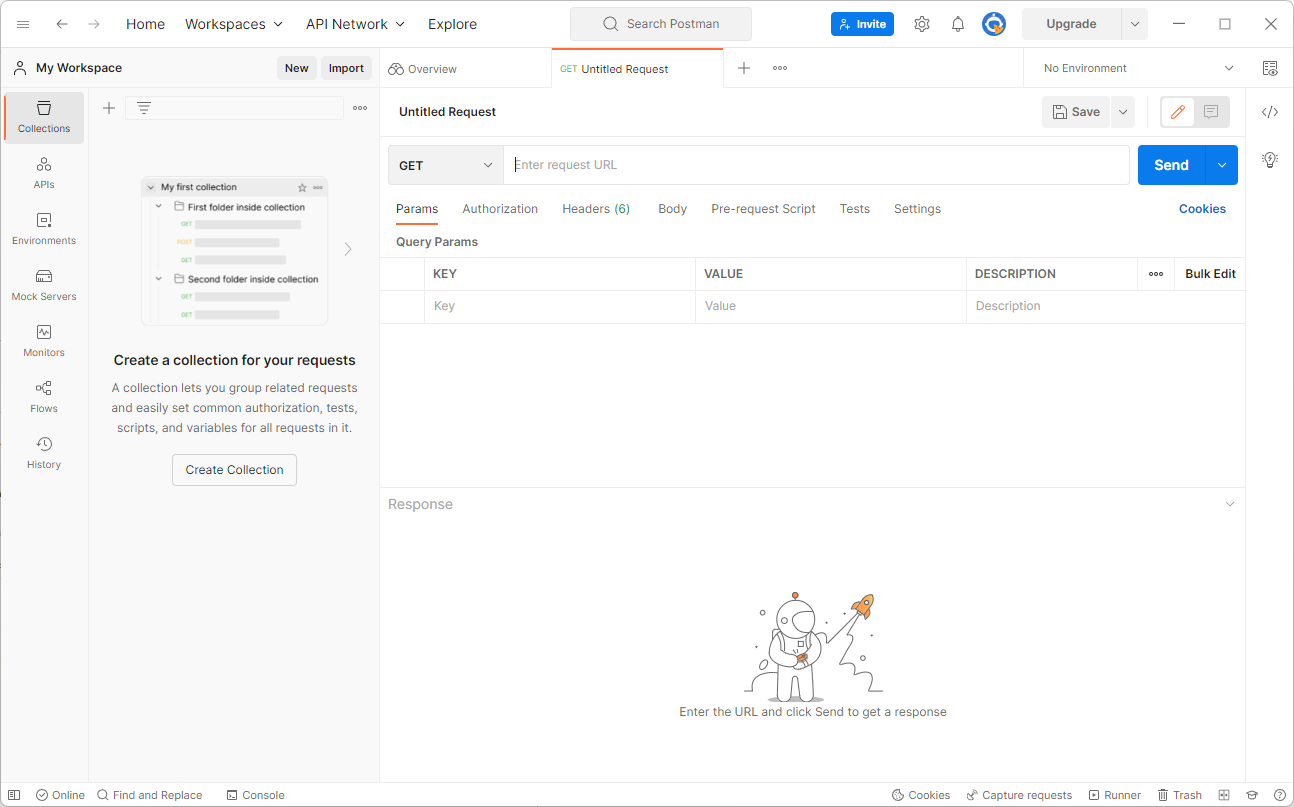1294x807 pixels.
Task: Go to Home menu item
Action: coord(145,24)
